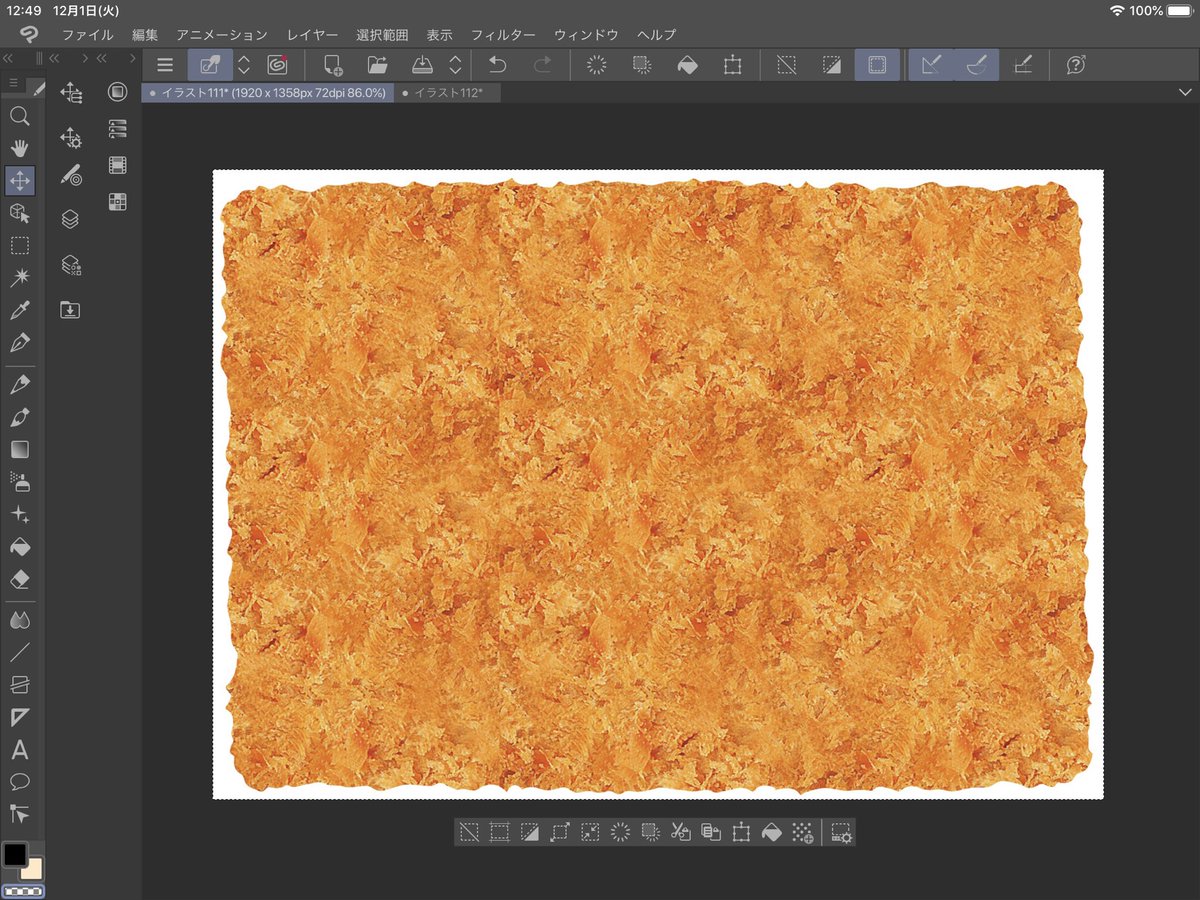Viewport: 1200px width, 900px height.
Task: Select the Airbrush spray tool
Action: tap(20, 482)
